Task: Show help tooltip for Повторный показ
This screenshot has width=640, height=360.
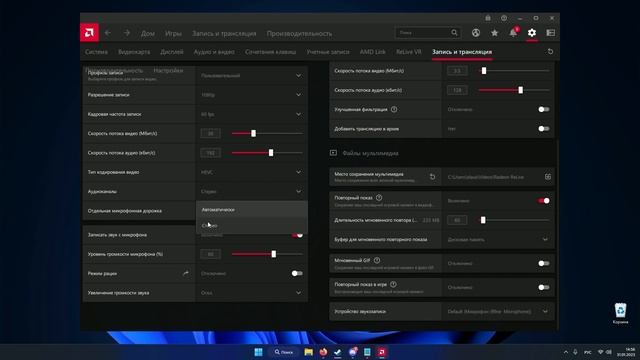Action: (x=379, y=198)
